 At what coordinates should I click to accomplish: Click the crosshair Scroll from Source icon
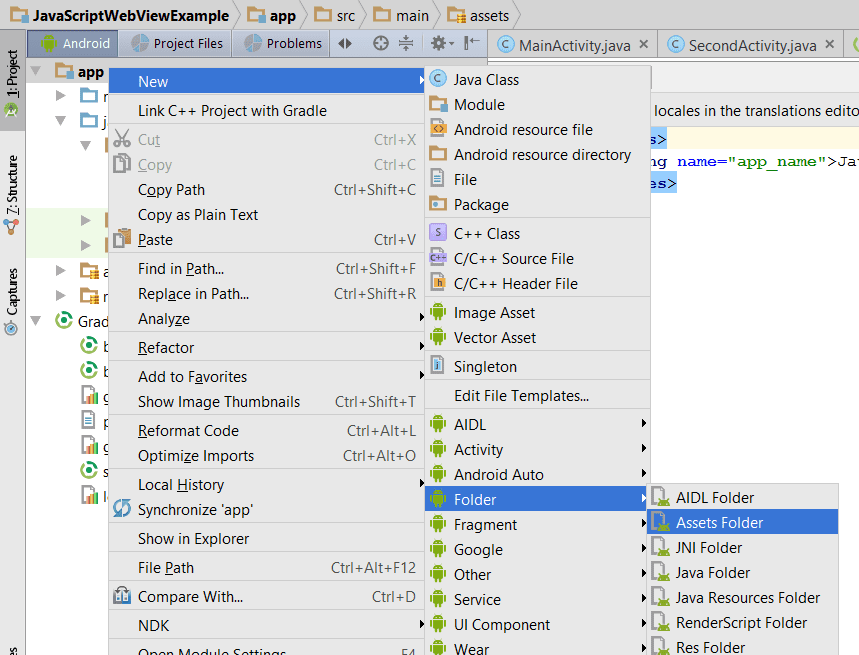[380, 43]
